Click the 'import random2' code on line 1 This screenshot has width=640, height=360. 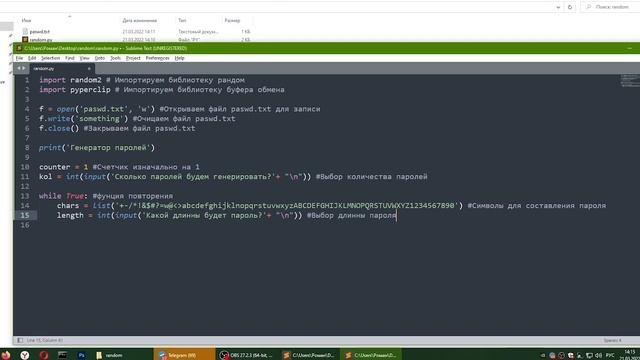point(70,80)
